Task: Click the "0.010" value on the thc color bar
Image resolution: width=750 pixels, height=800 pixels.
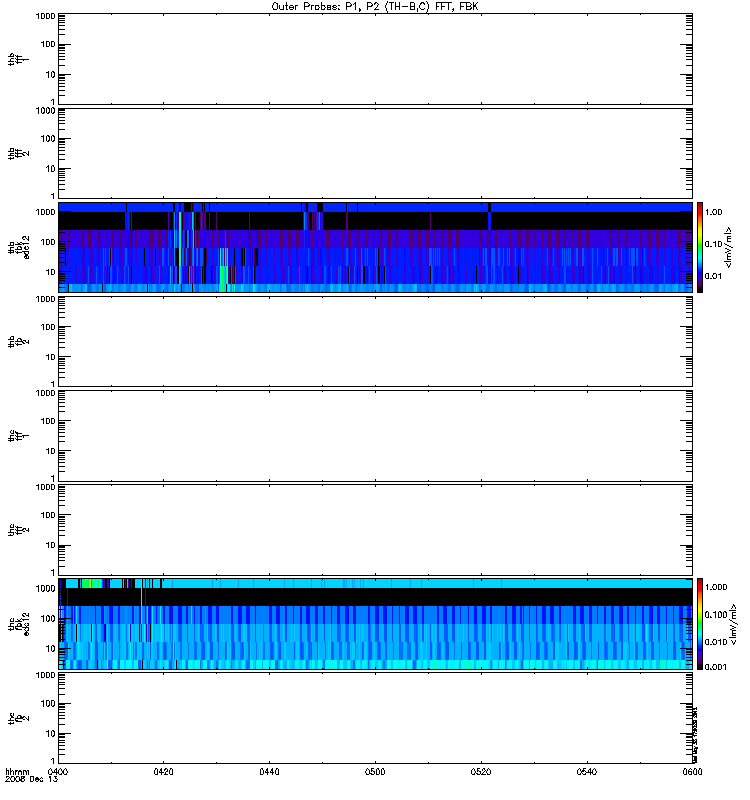Action: click(x=716, y=642)
